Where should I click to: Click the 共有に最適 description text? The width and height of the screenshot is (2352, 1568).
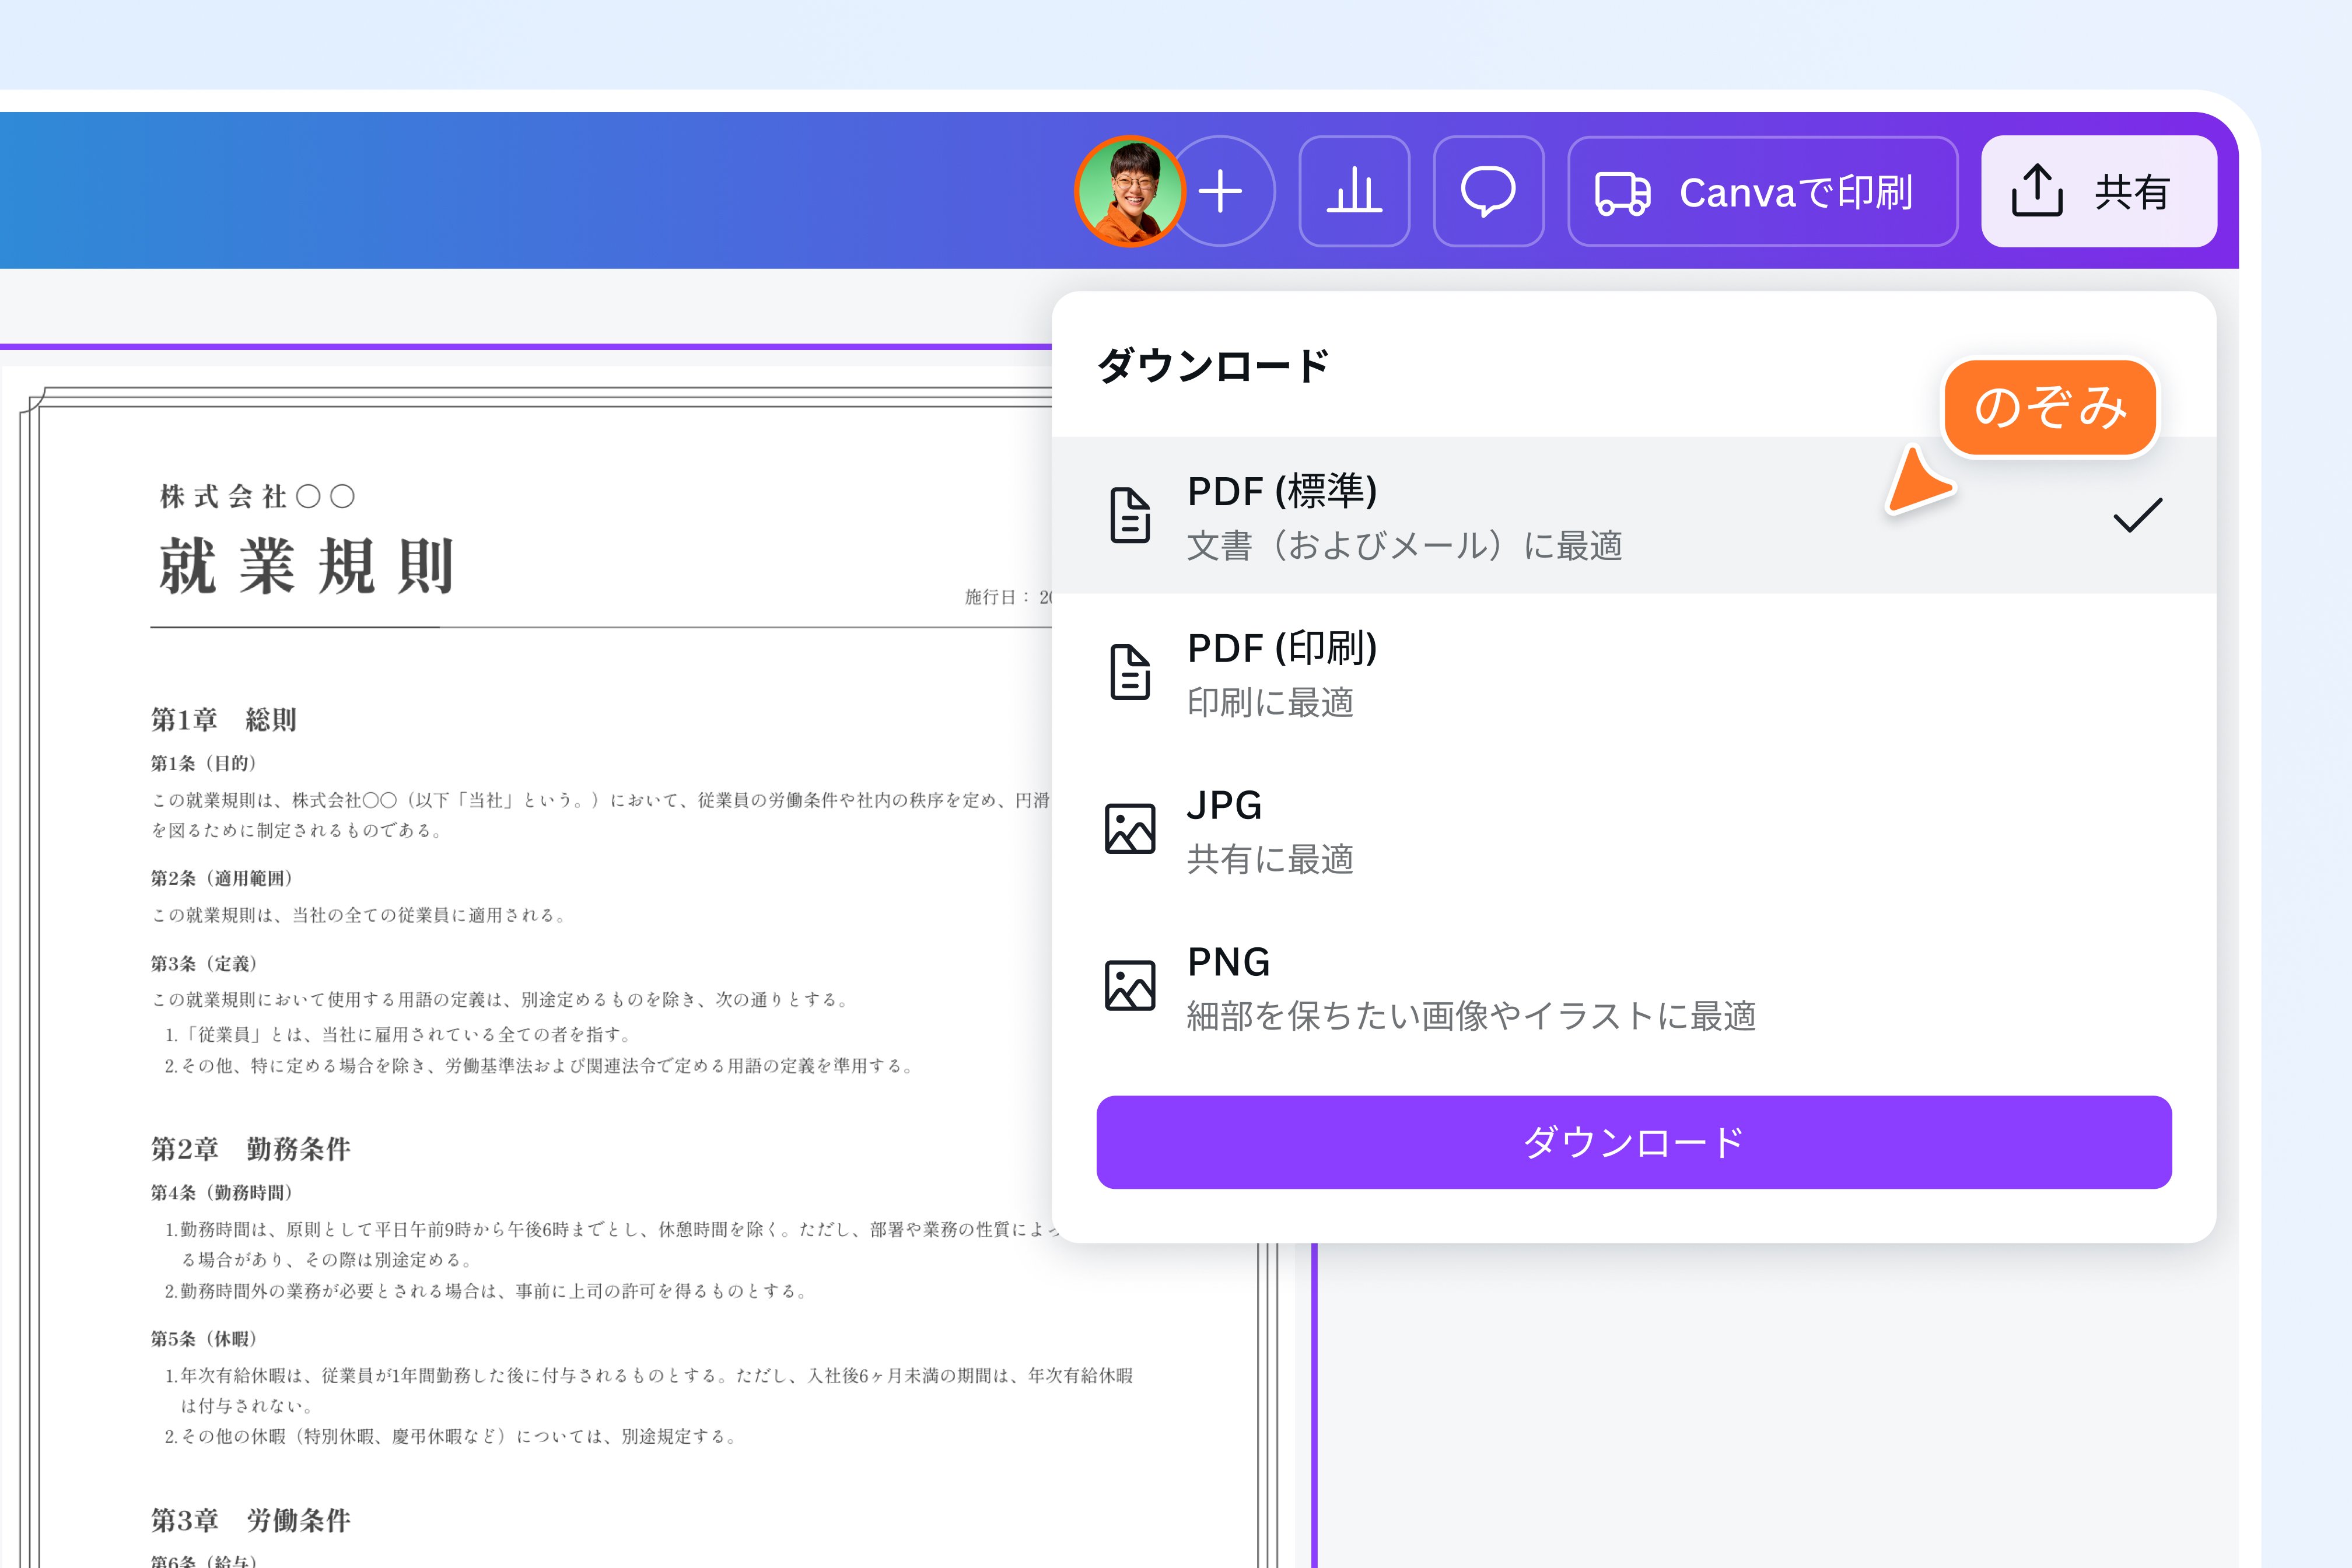coord(1270,860)
